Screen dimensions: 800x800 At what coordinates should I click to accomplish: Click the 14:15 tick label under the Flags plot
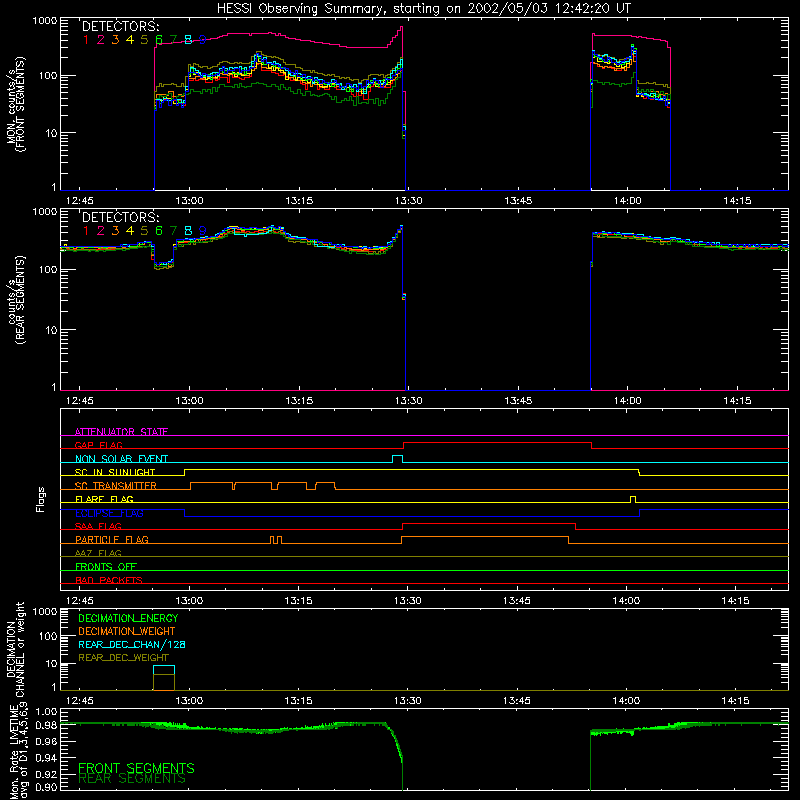click(735, 601)
